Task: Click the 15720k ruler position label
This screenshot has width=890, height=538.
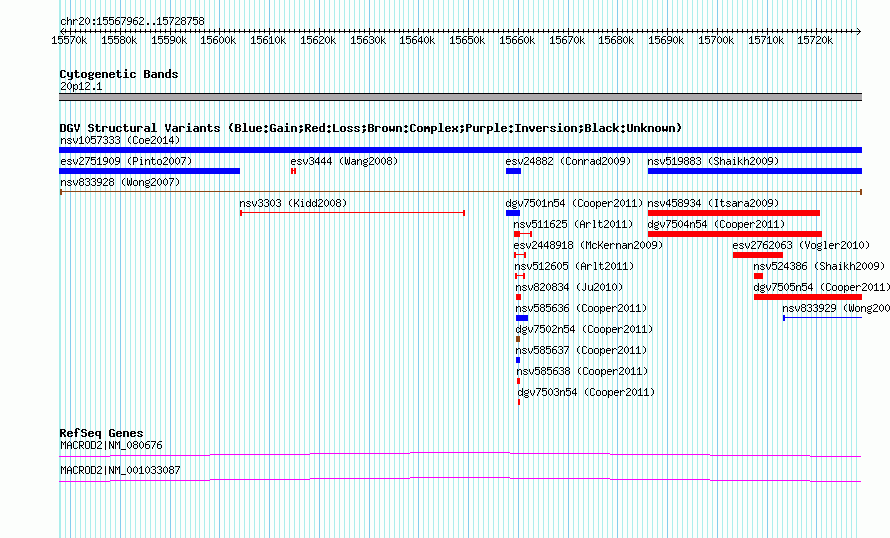Action: coord(815,40)
